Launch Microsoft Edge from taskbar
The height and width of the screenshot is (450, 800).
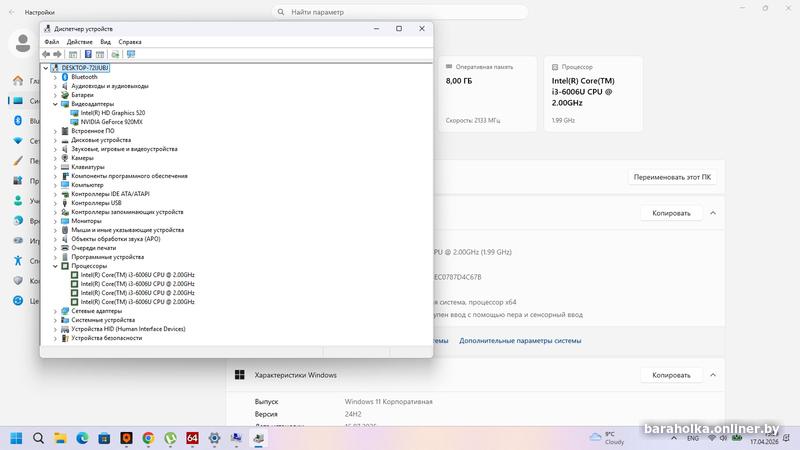point(82,438)
